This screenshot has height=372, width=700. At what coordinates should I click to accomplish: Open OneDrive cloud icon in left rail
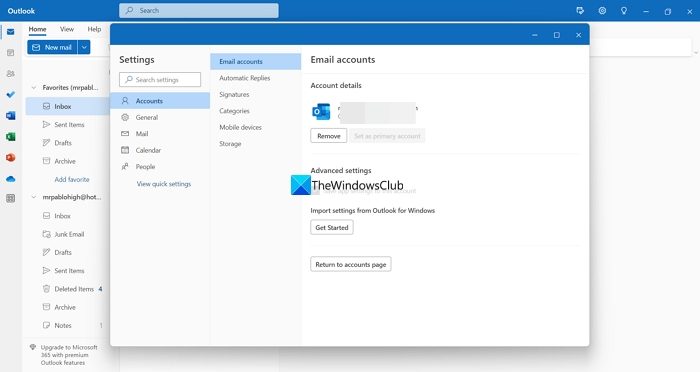[x=11, y=179]
